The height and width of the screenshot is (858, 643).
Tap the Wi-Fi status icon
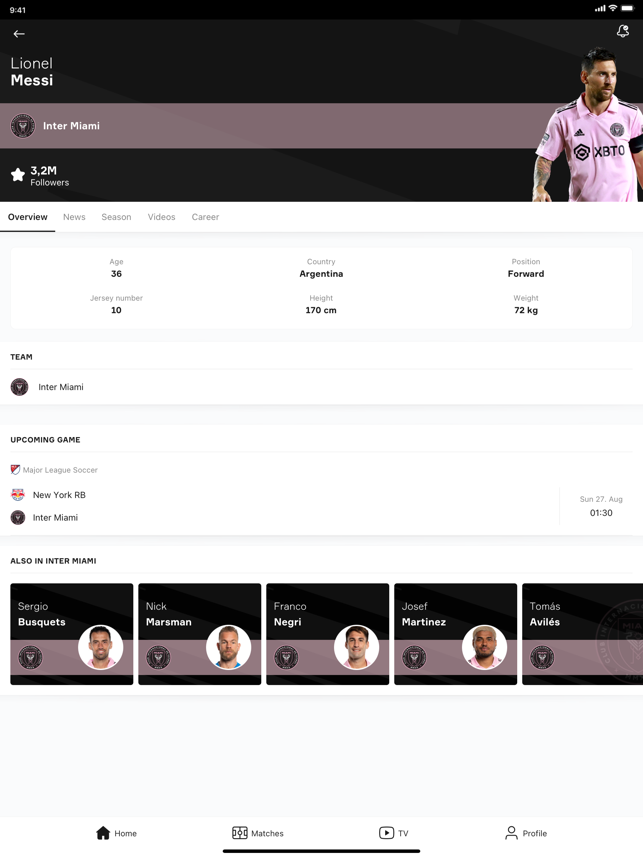[x=613, y=8]
